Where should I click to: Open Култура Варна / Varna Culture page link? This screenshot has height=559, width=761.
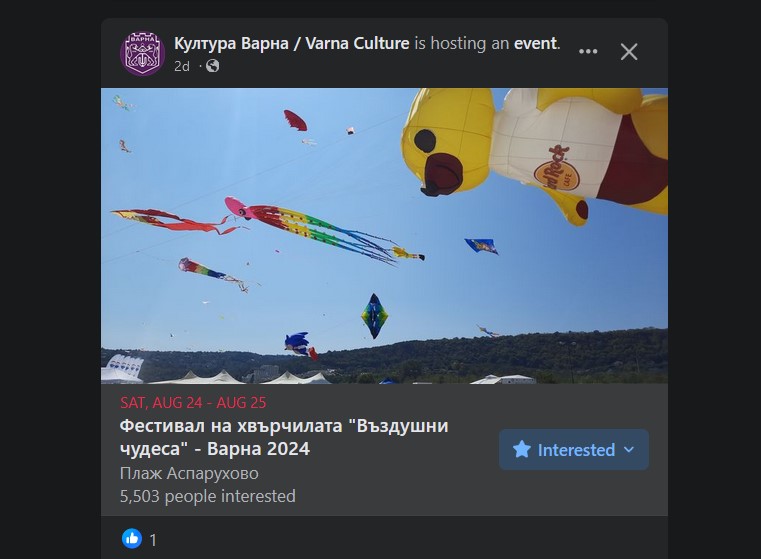pos(292,43)
